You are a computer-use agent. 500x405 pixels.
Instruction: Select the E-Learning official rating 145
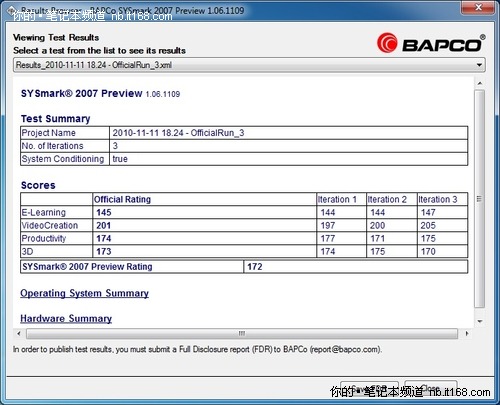[104, 212]
